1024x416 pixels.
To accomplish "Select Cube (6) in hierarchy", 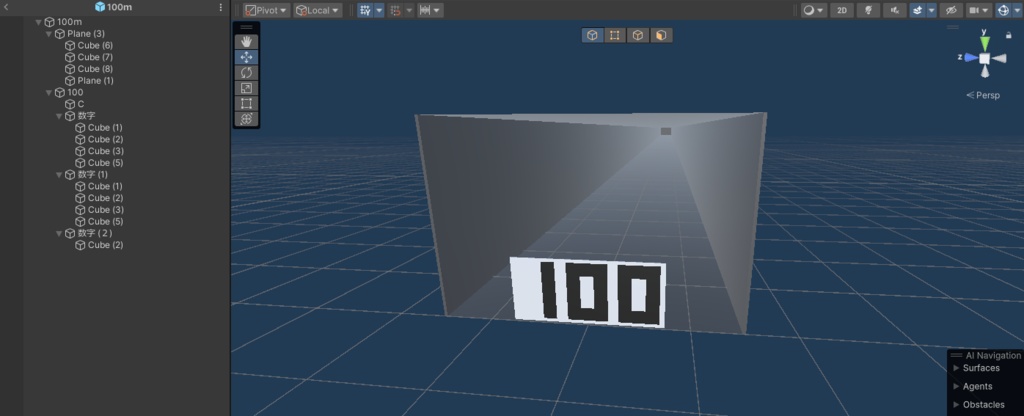I will coord(95,46).
